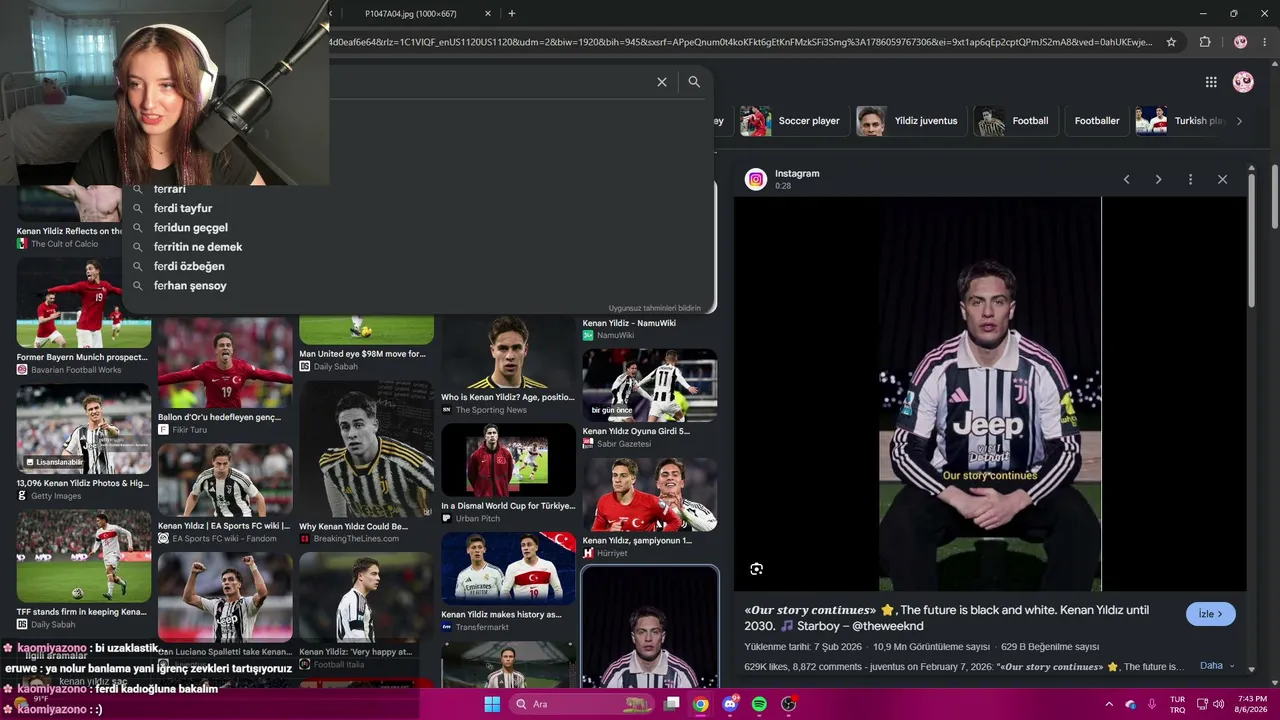The width and height of the screenshot is (1280, 720).
Task: Search this image with Google Lens
Action: [756, 569]
